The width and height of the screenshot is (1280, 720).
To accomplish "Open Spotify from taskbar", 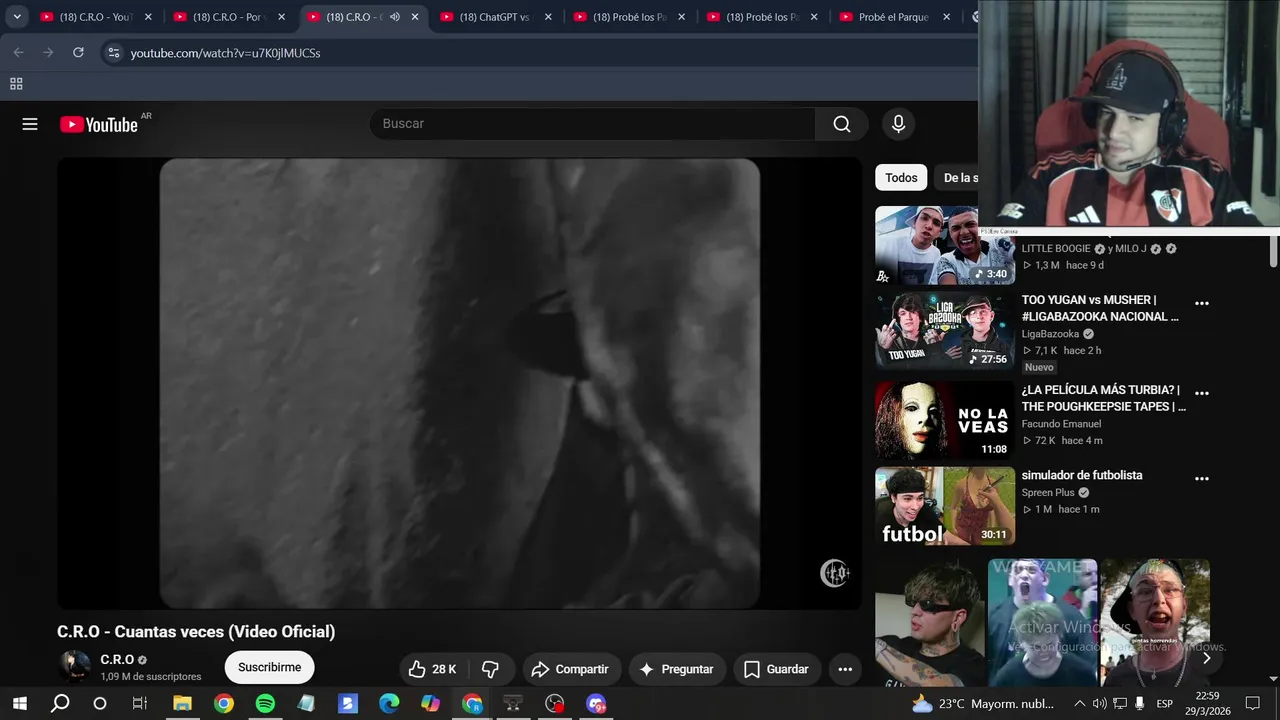I will [x=265, y=704].
